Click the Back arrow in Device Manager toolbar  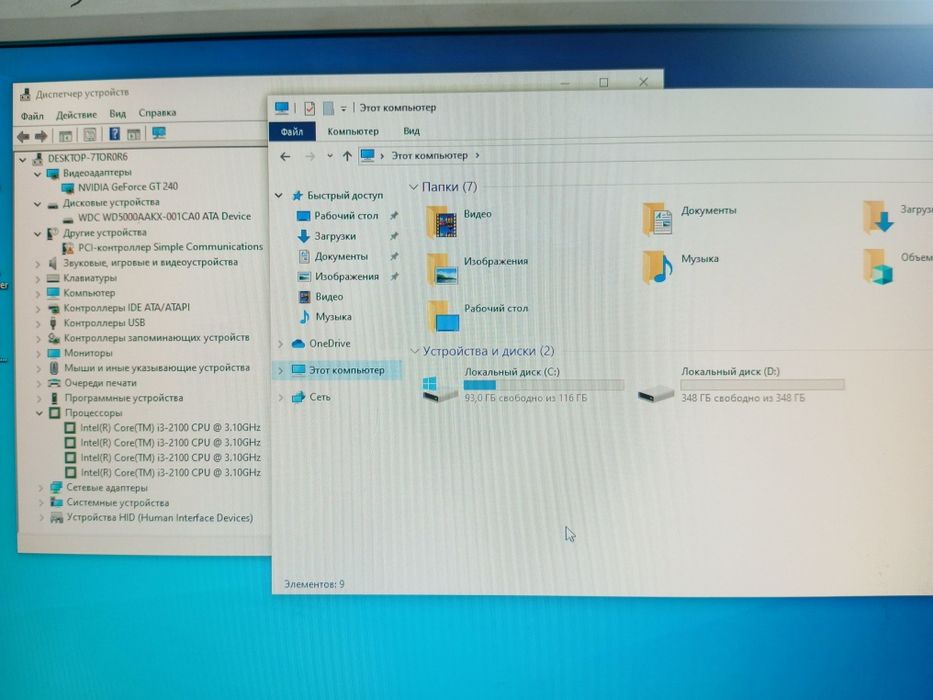point(23,137)
